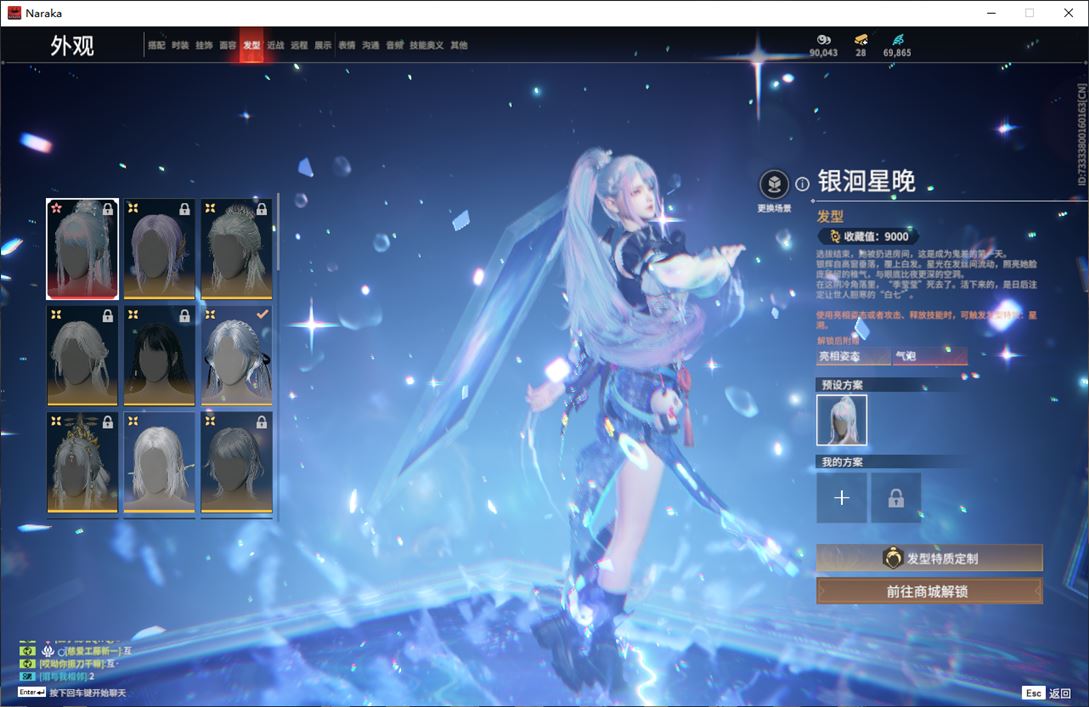Select the unlocked long white hairstyle card

(x=159, y=463)
